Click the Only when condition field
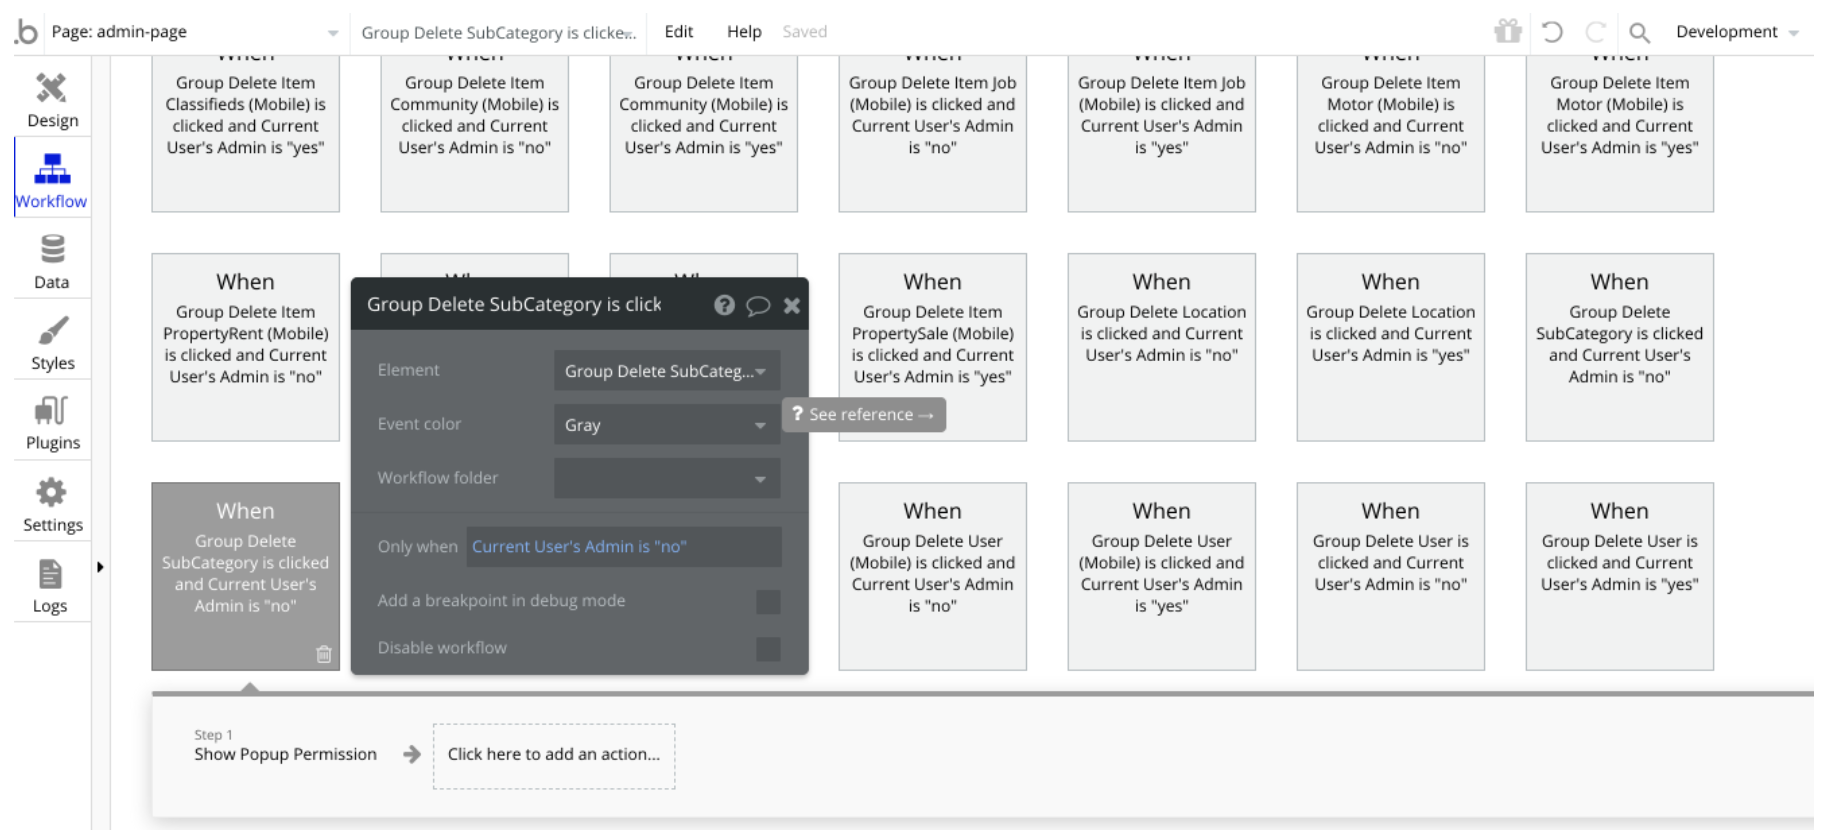This screenshot has width=1830, height=840. [623, 547]
